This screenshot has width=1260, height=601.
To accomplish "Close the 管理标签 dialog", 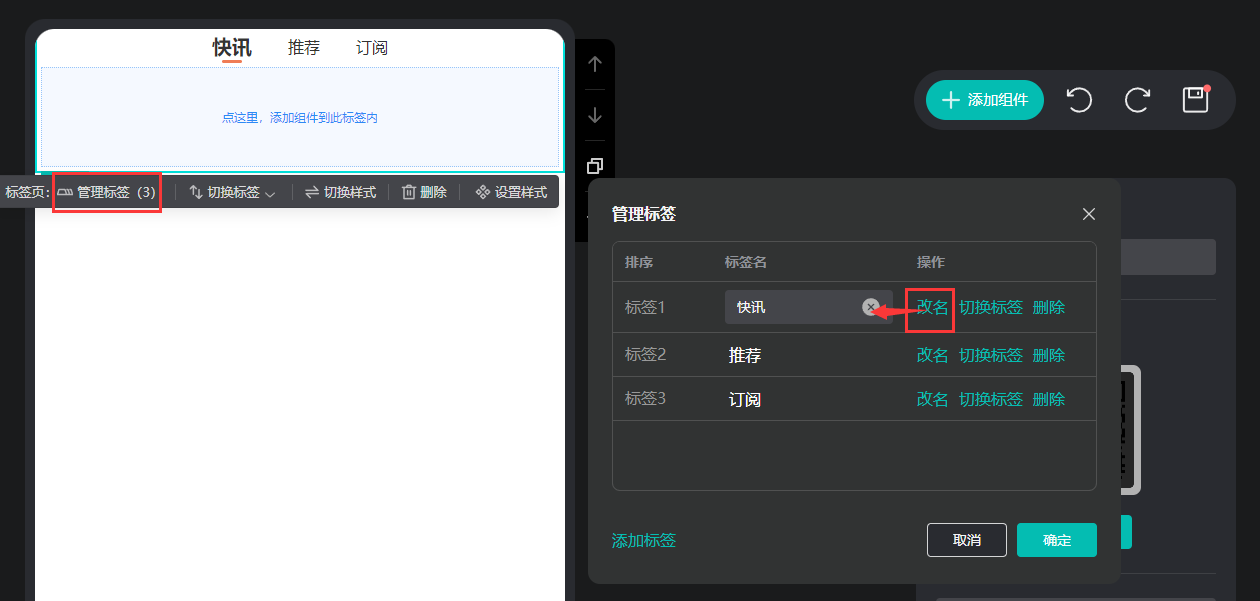I will 1089,214.
